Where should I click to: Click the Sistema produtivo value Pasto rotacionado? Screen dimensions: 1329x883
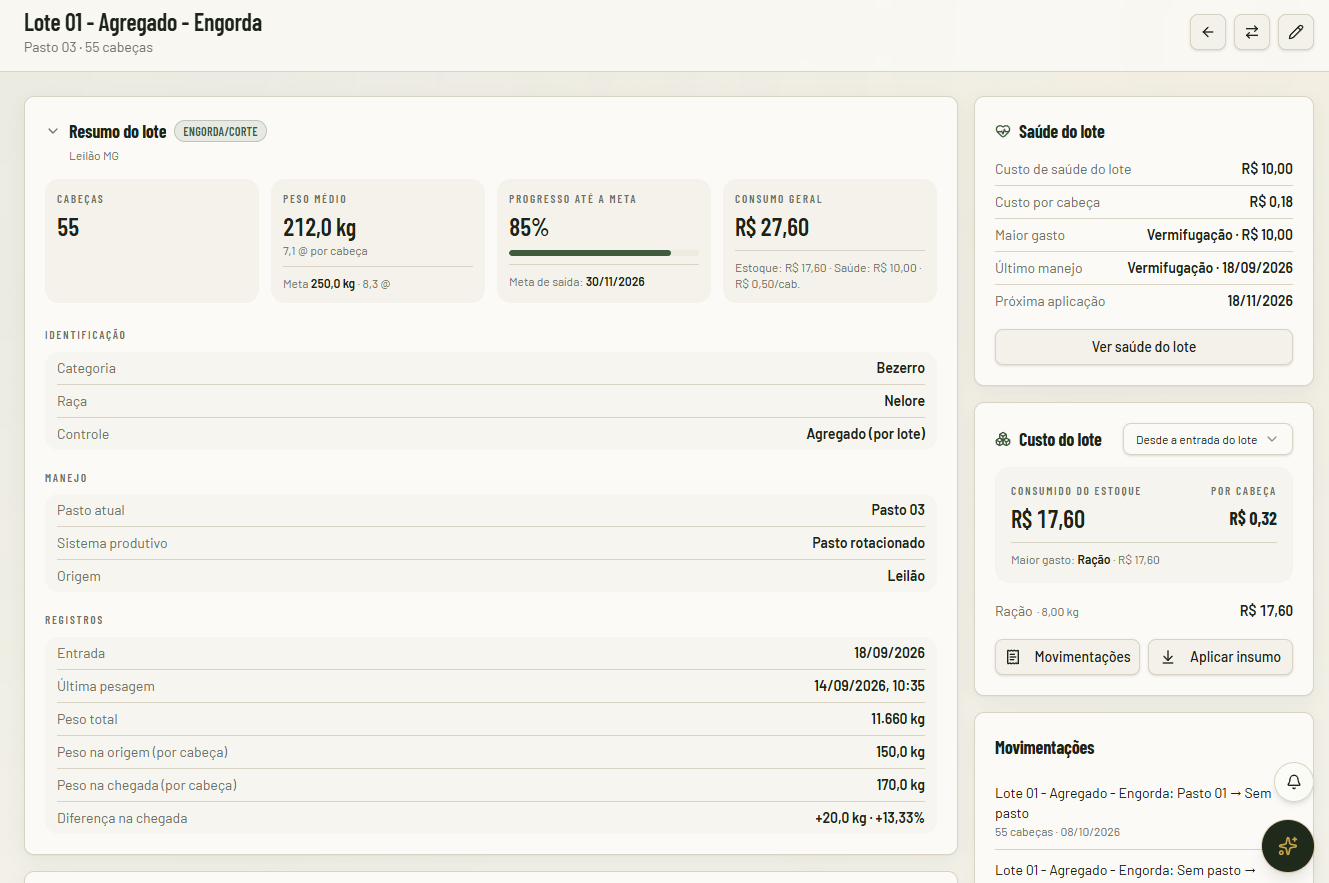[x=868, y=543]
